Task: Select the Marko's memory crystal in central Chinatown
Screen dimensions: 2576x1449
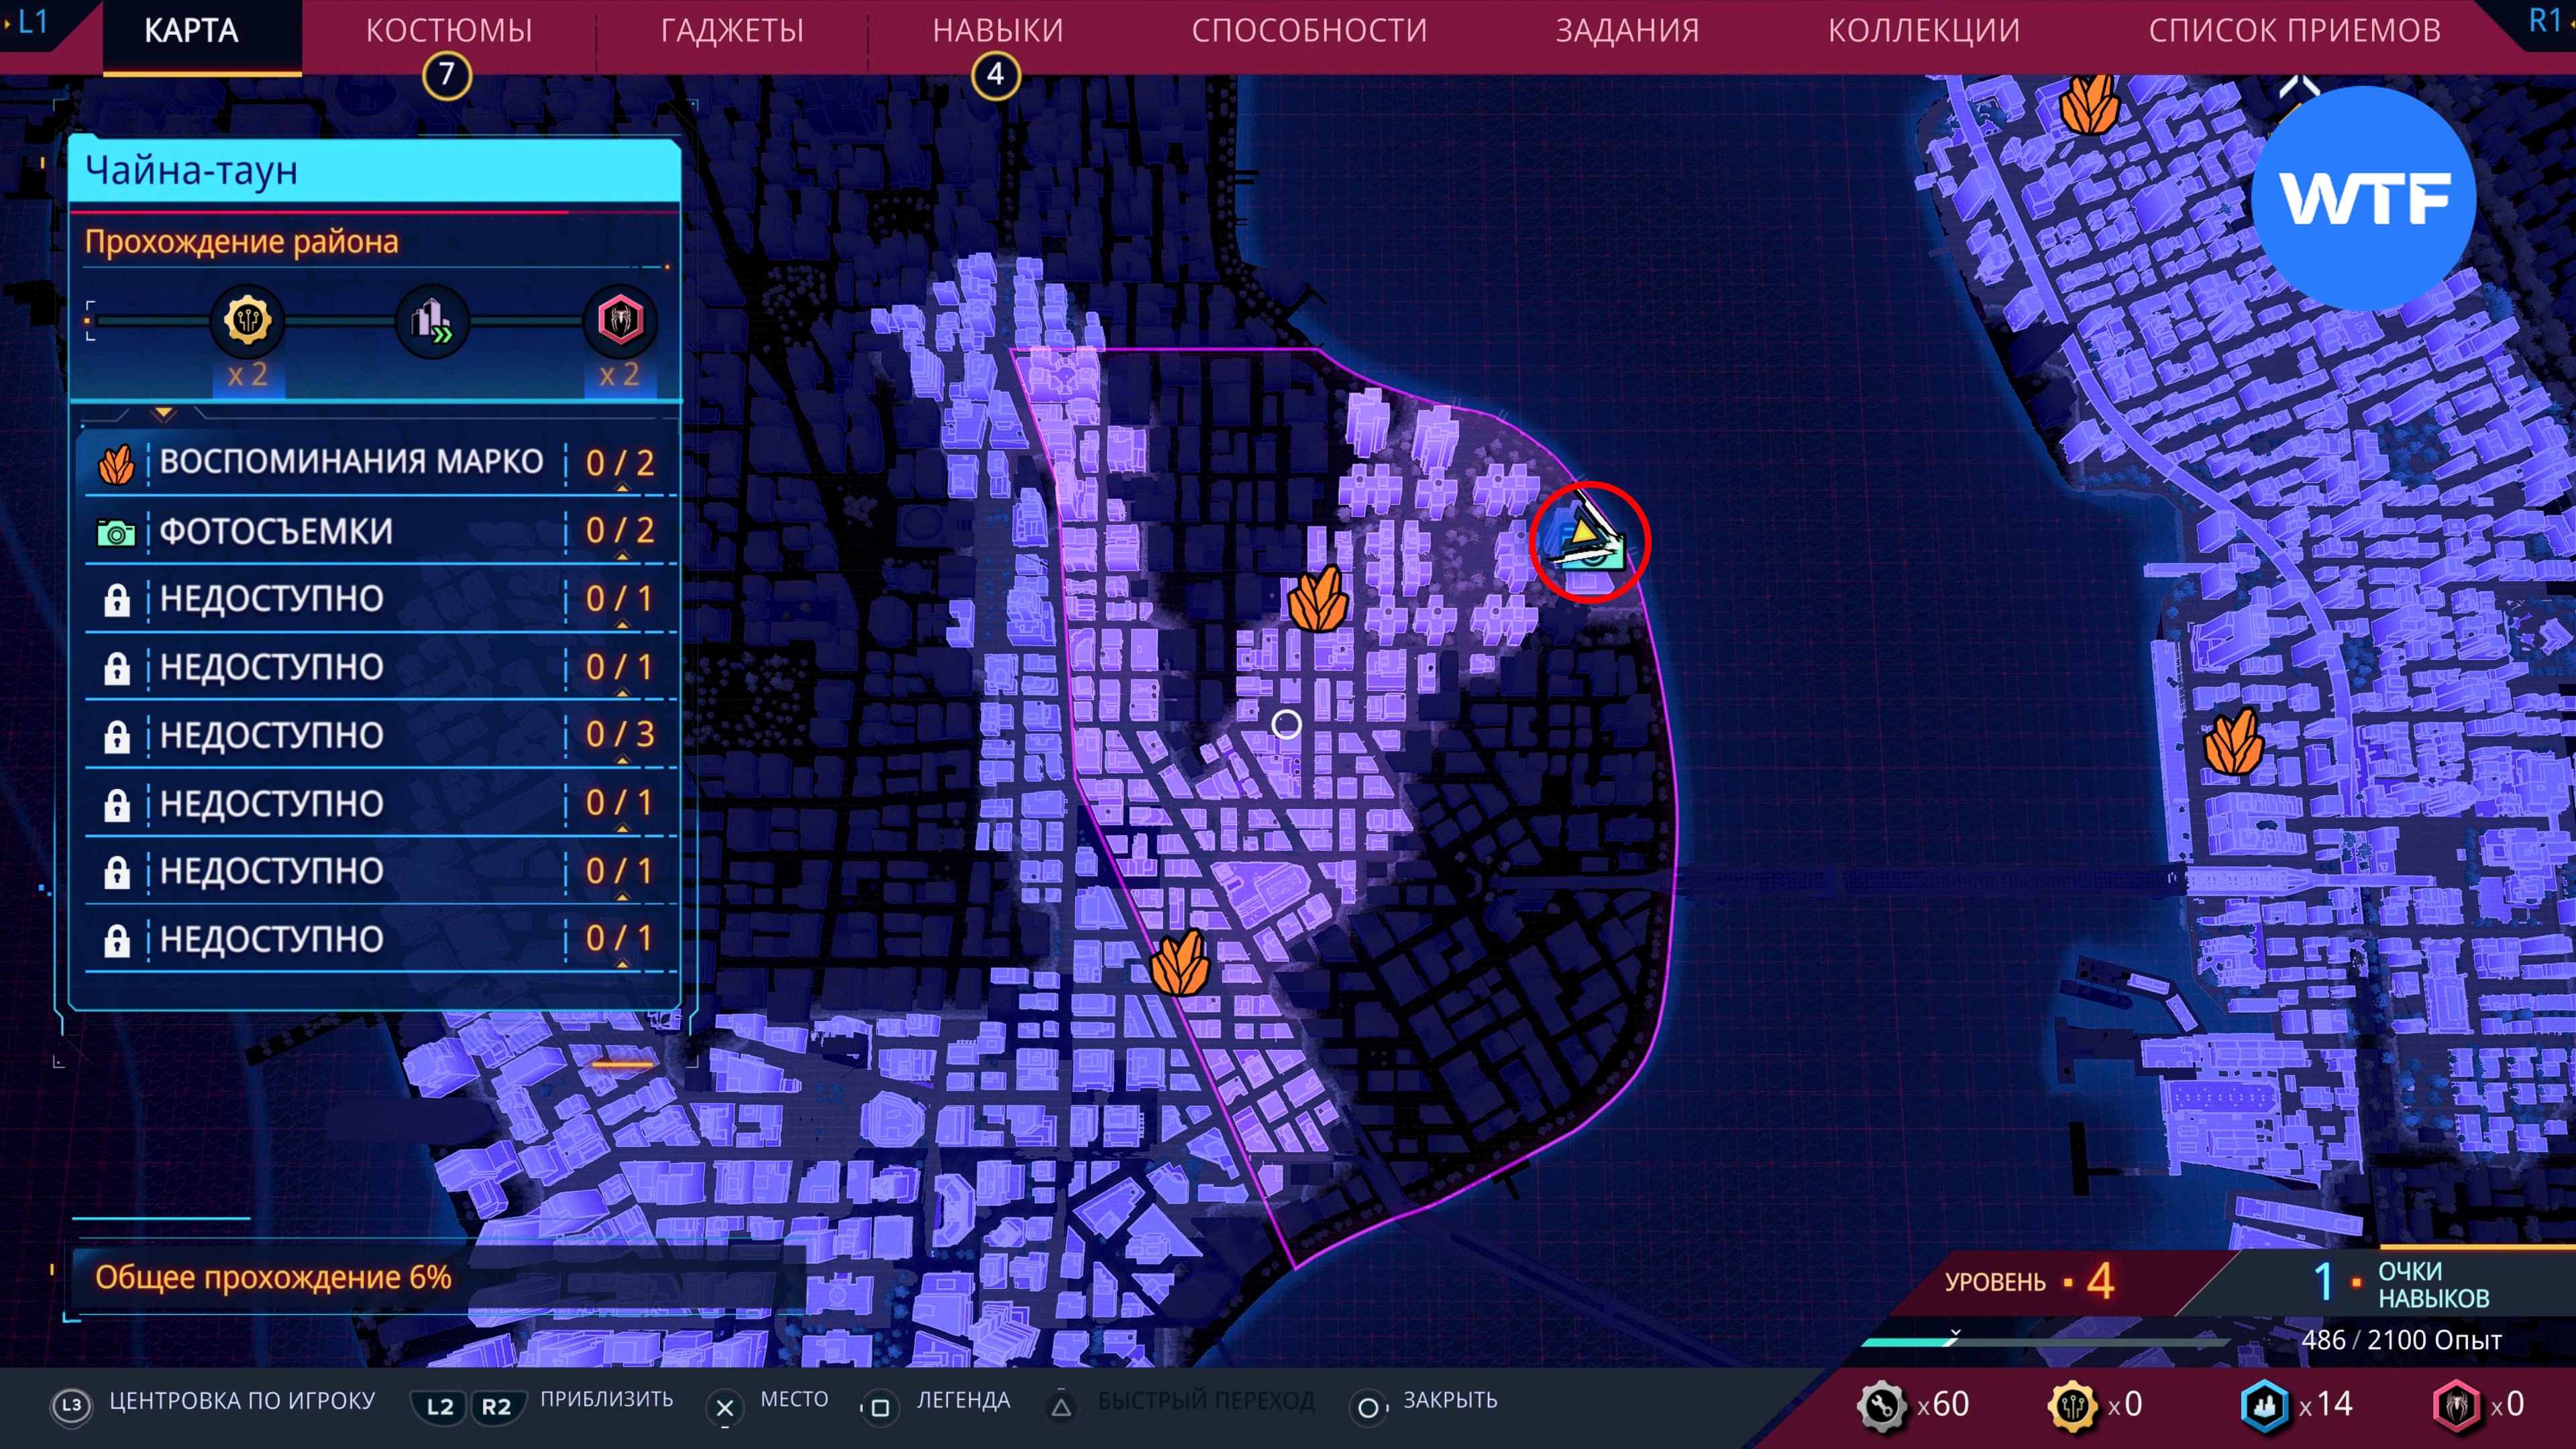Action: 1317,600
